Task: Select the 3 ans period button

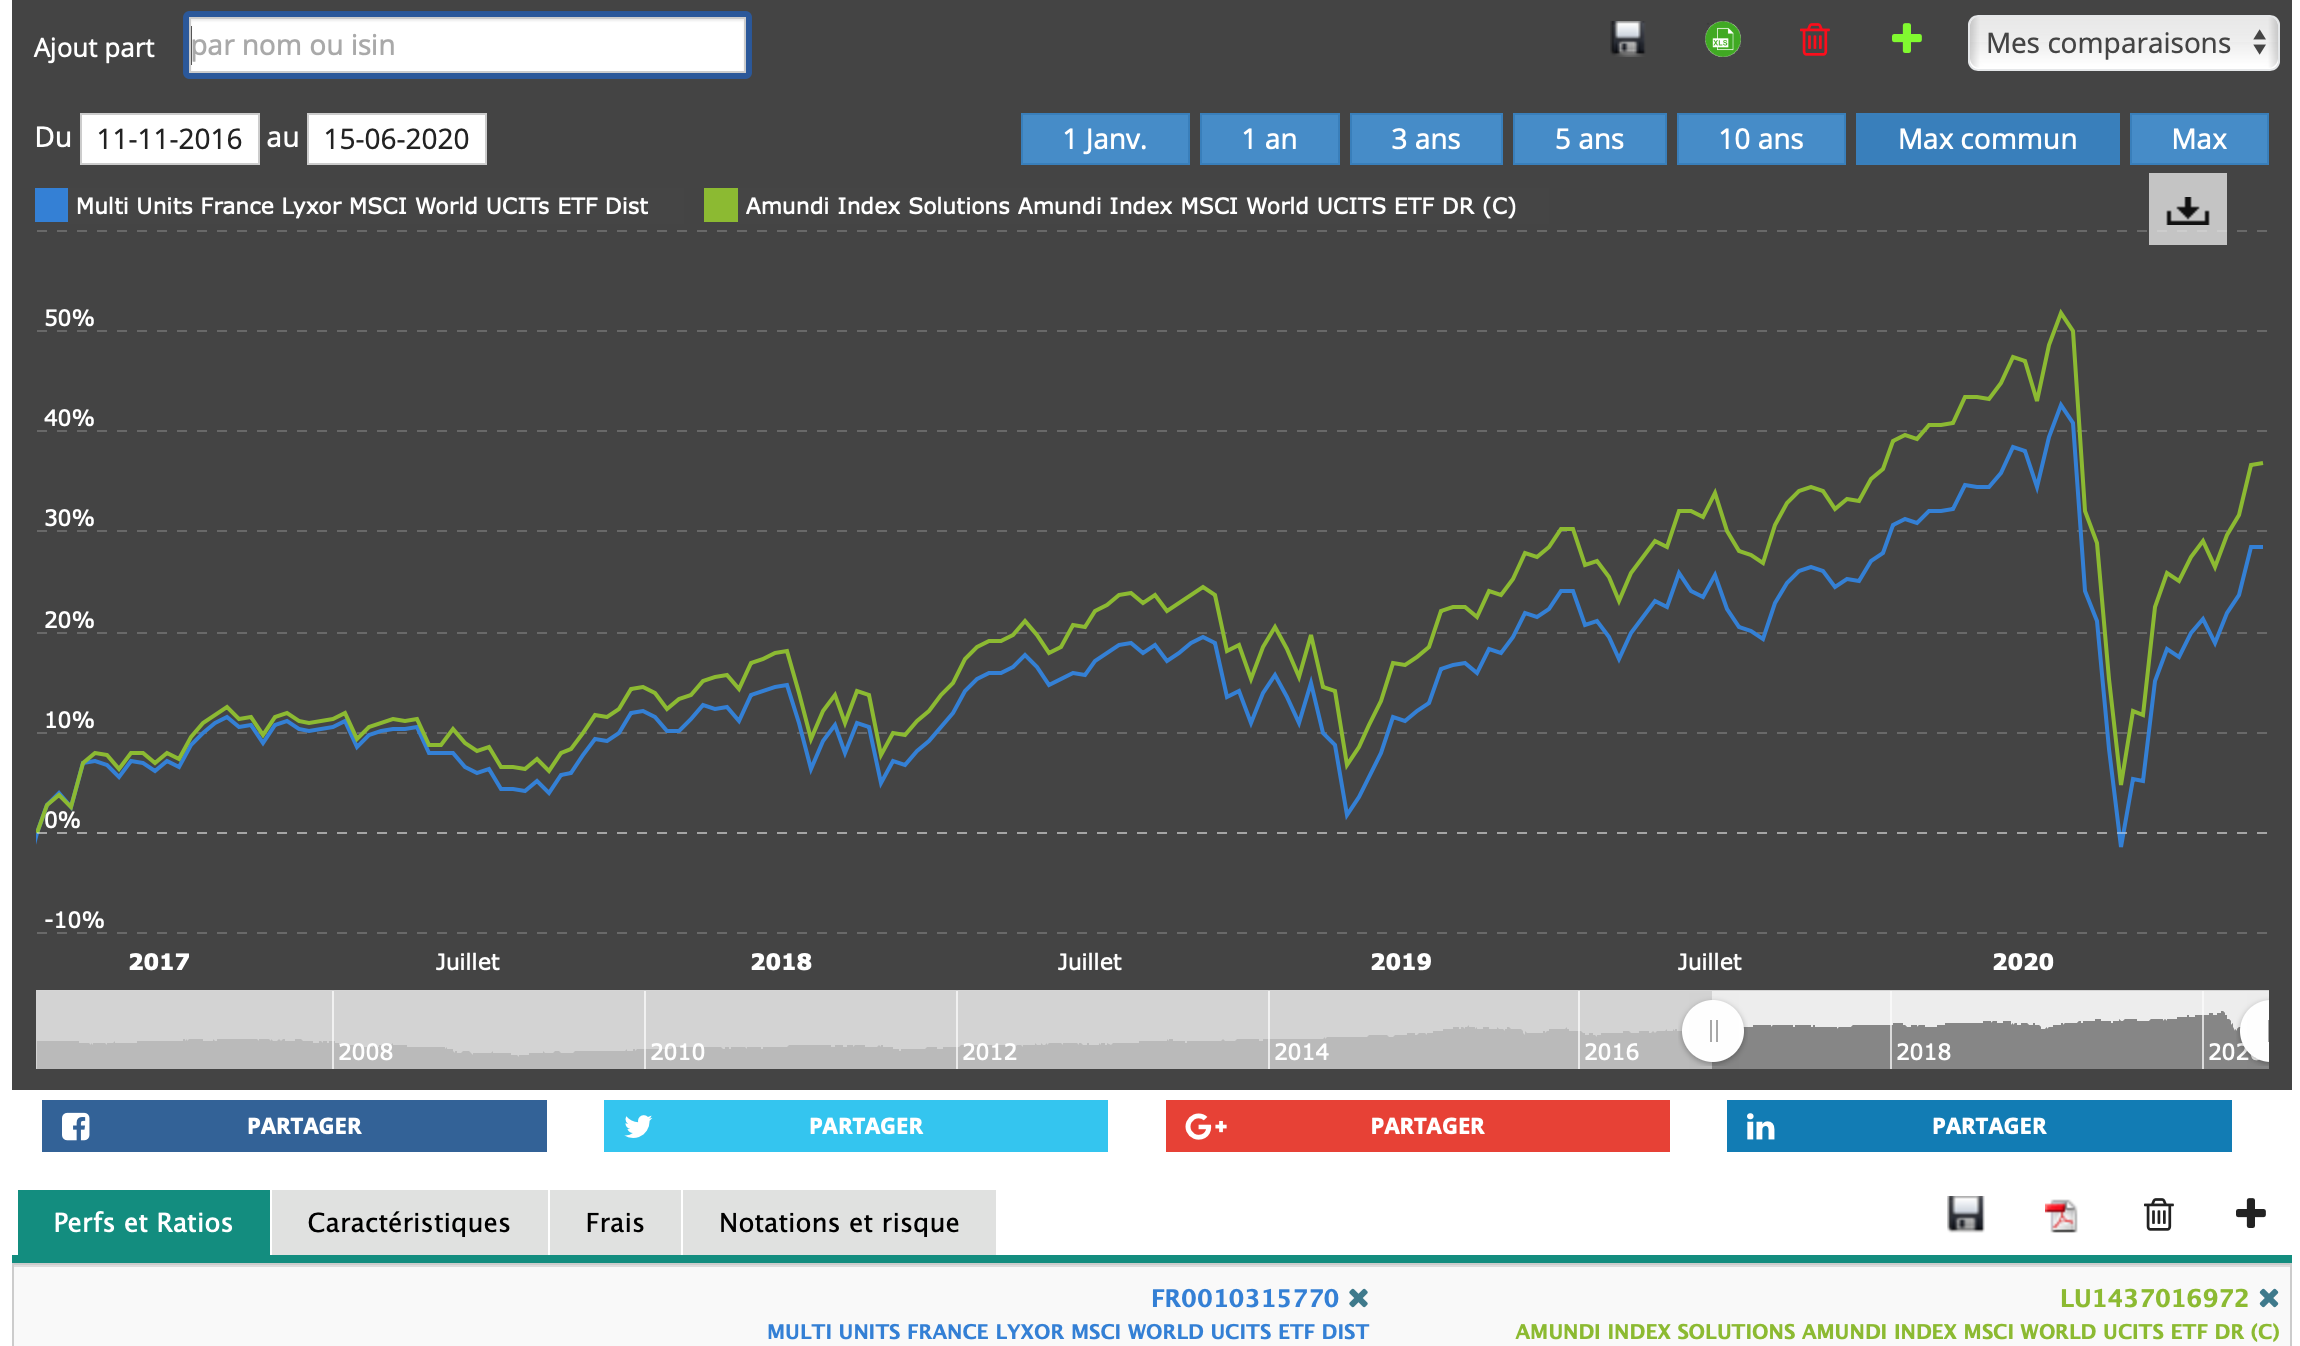Action: point(1425,139)
